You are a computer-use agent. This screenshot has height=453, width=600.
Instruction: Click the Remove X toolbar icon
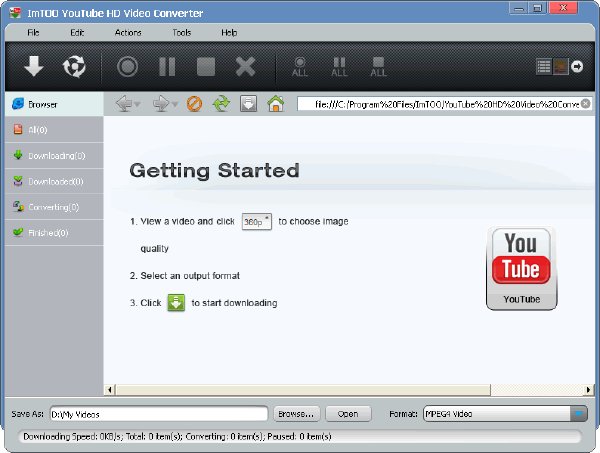pyautogui.click(x=245, y=67)
